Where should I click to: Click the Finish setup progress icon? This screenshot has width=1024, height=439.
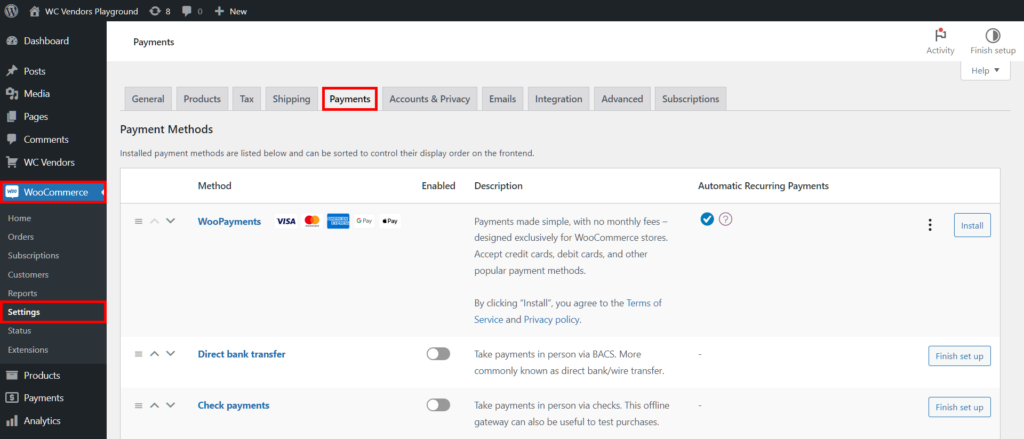tap(993, 35)
